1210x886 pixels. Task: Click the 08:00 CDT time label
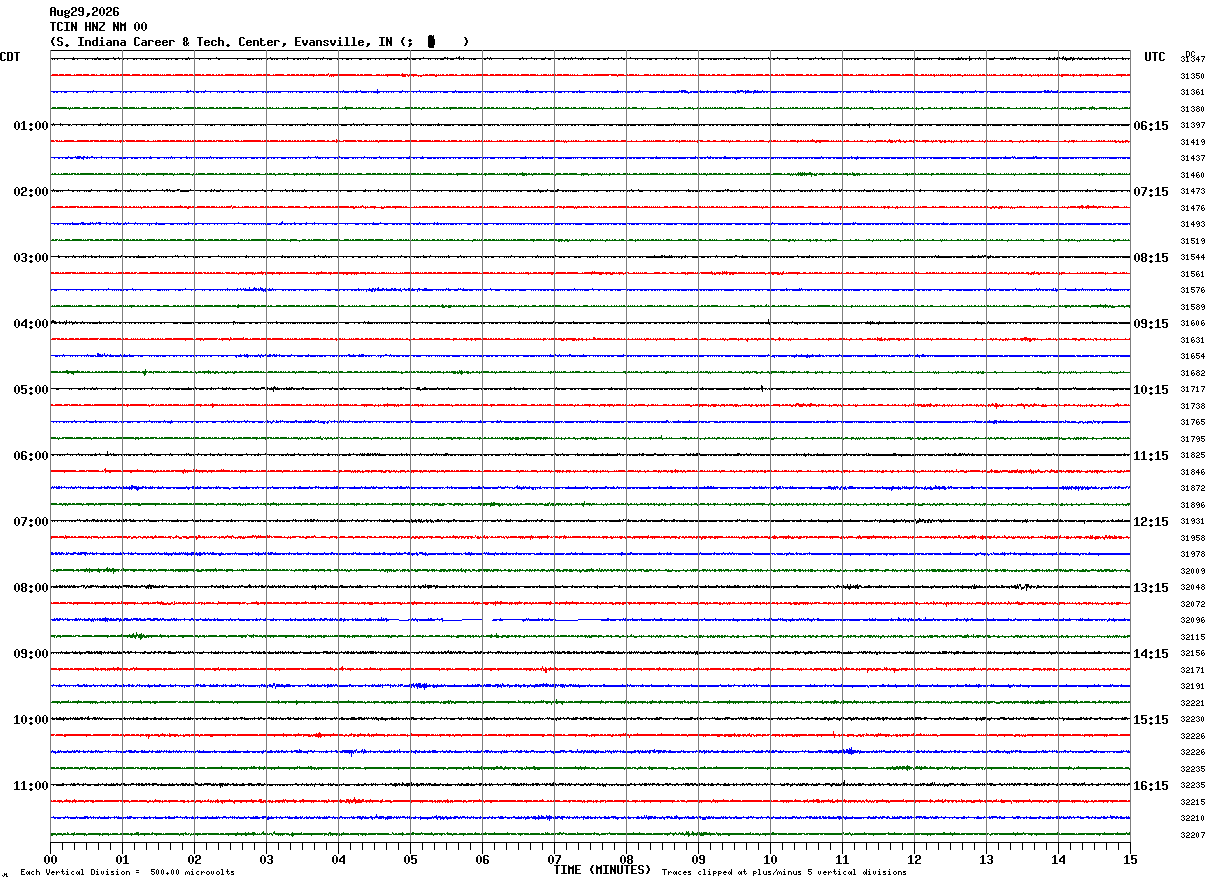[x=31, y=588]
